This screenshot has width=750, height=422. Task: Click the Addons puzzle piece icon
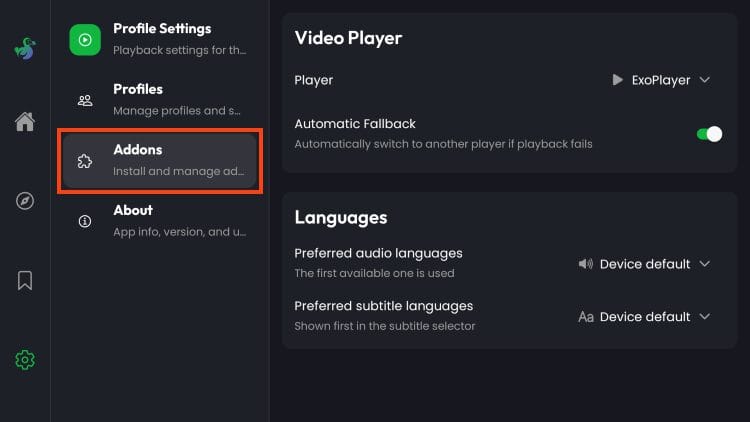click(x=85, y=161)
